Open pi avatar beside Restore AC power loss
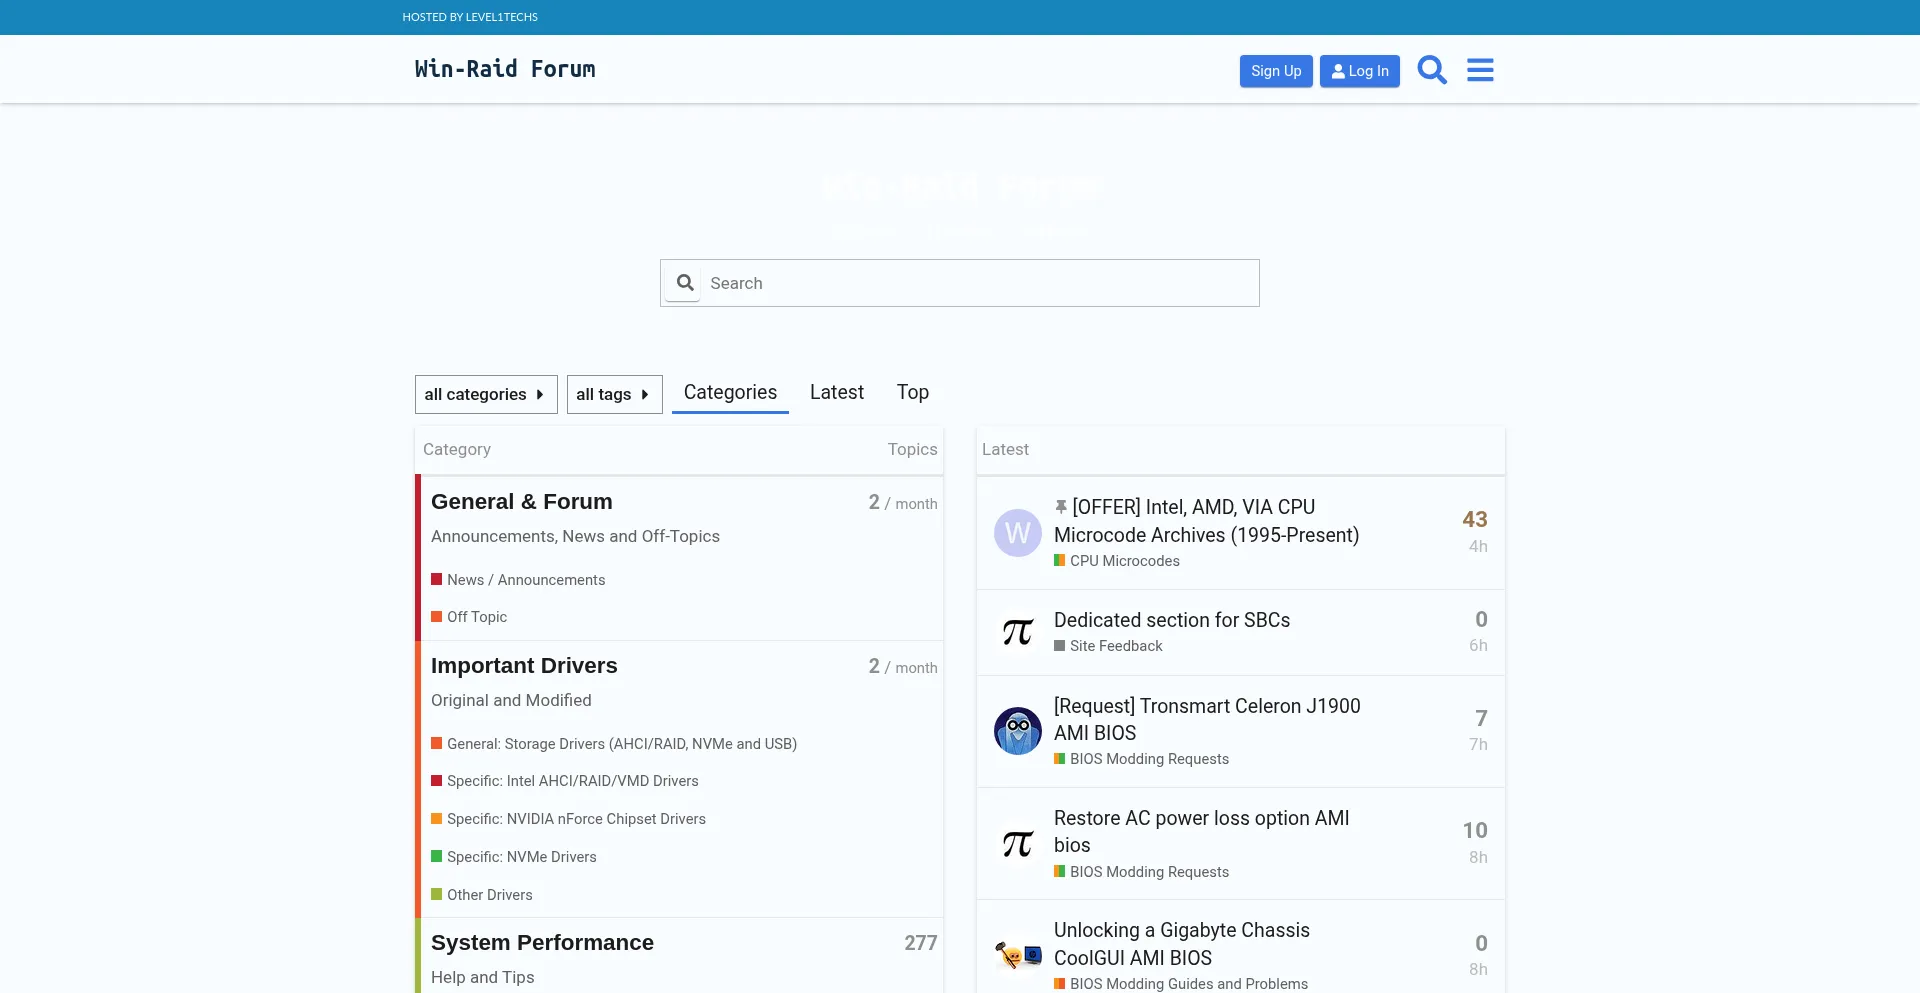 click(1017, 844)
